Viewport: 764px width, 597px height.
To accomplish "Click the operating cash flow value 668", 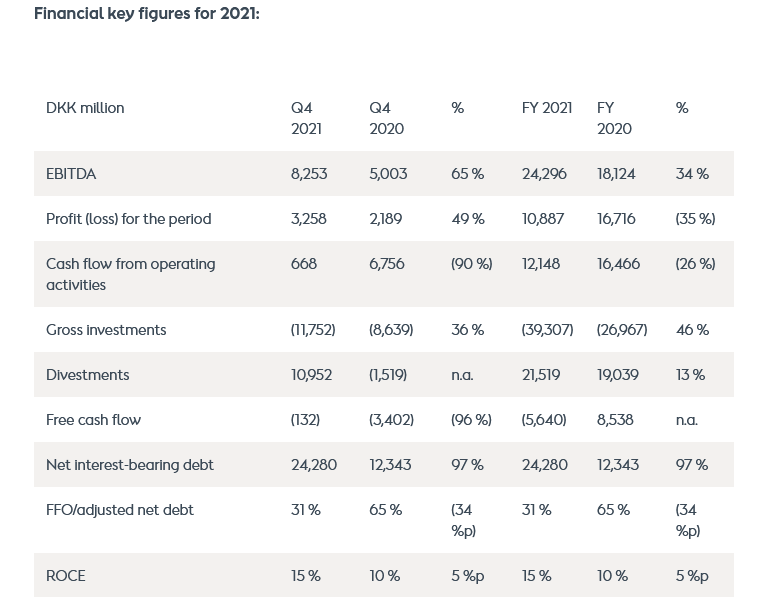I will click(304, 264).
